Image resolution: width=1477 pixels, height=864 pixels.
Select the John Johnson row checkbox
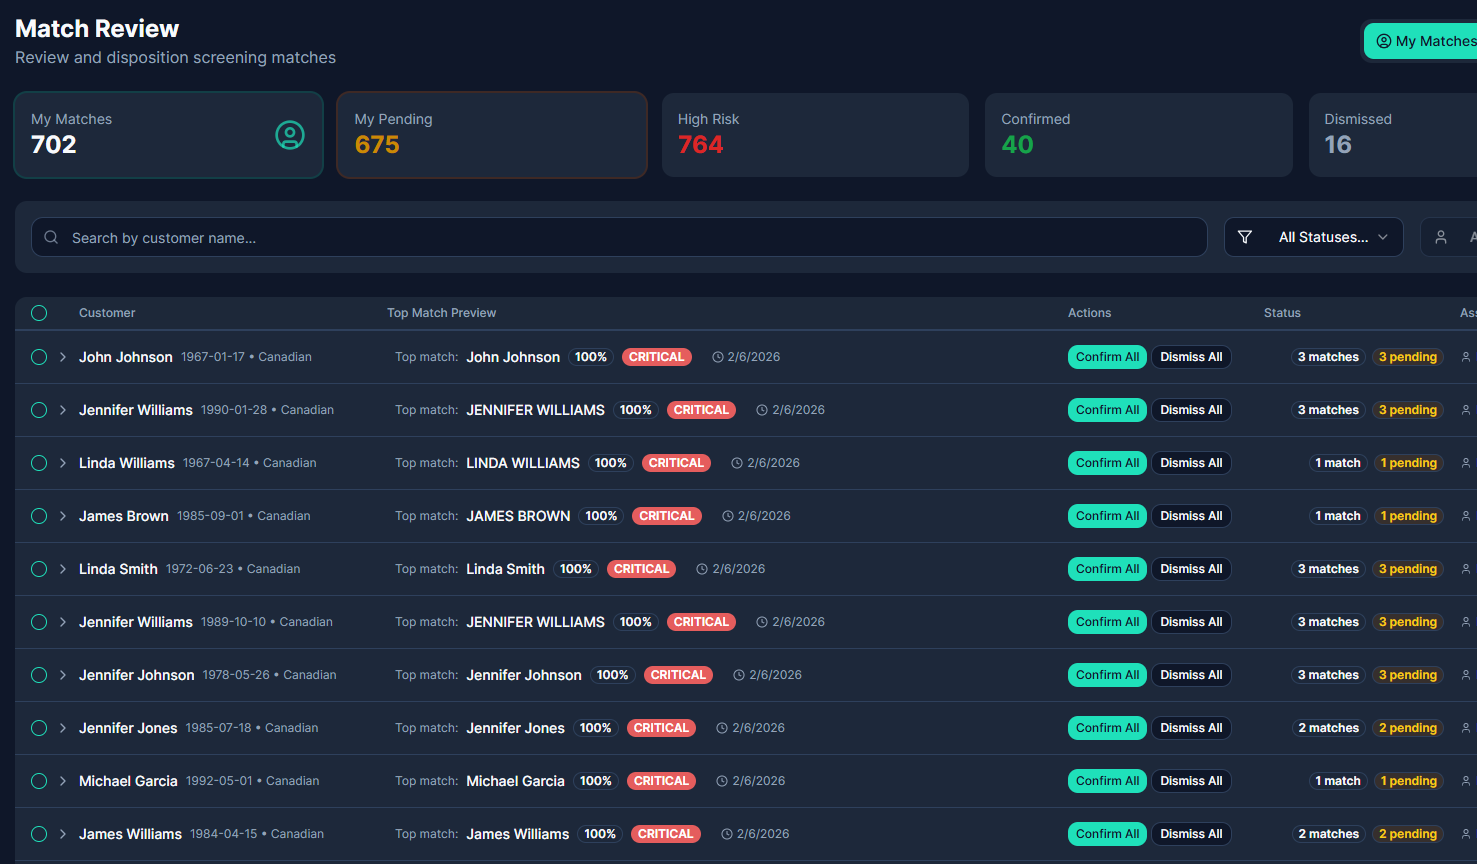(39, 357)
